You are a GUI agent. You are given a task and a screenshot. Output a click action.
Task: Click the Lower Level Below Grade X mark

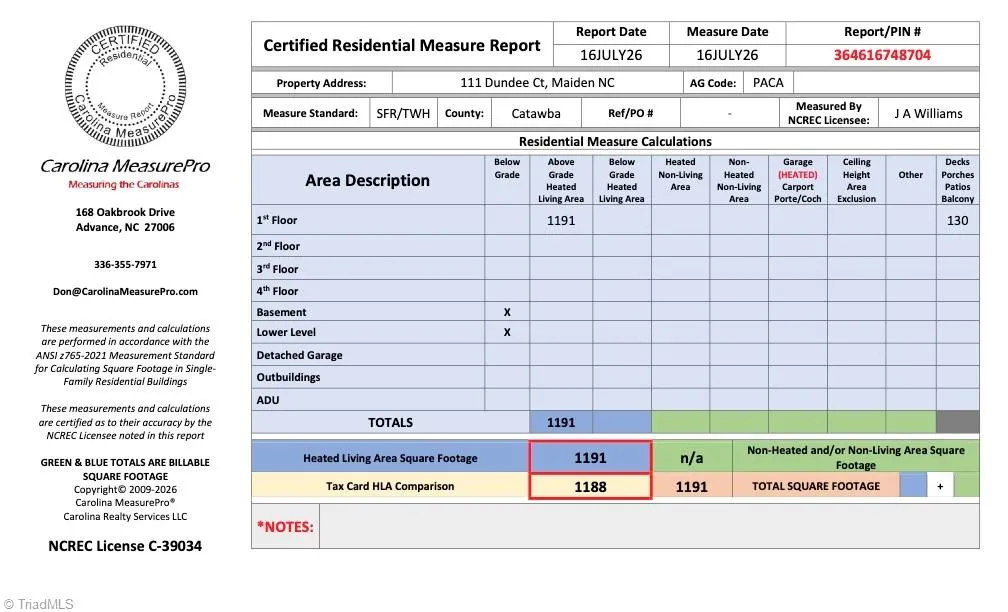507,332
